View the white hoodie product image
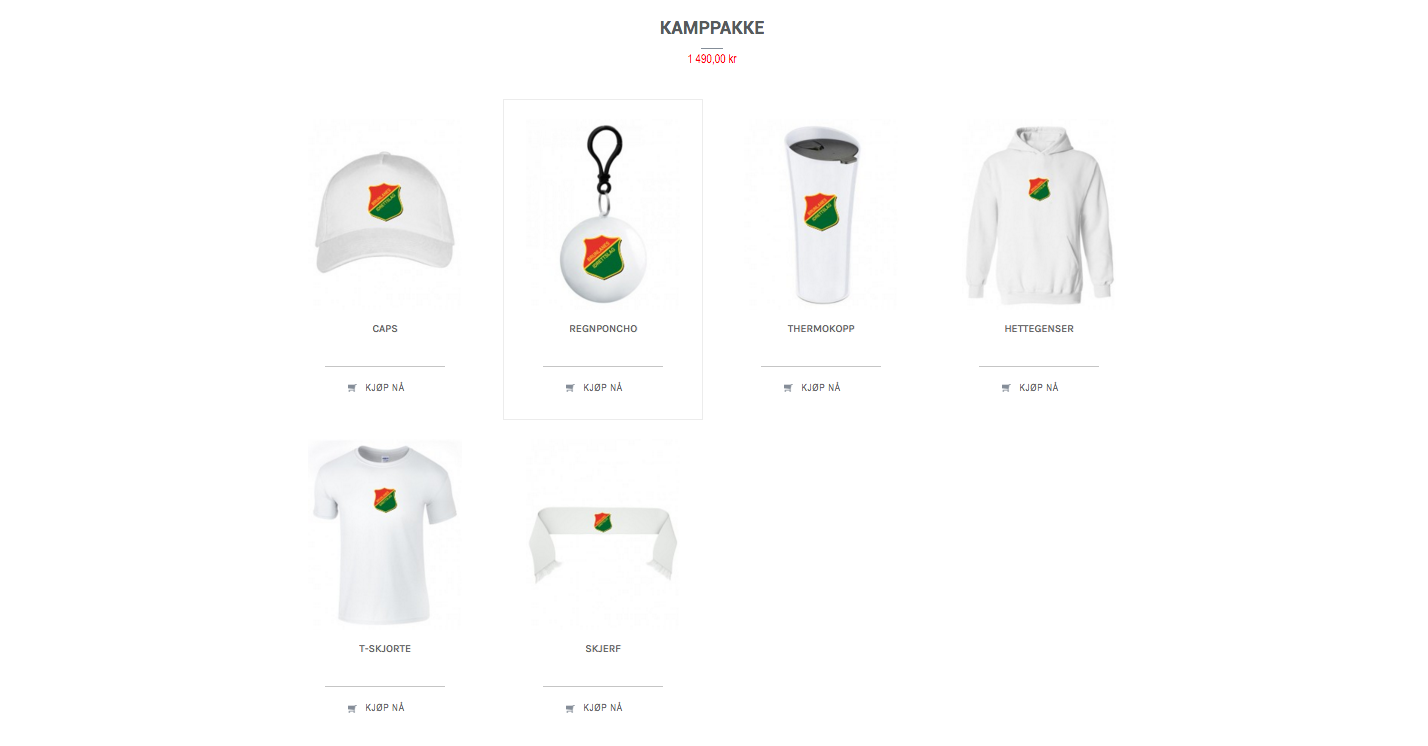 [1039, 212]
